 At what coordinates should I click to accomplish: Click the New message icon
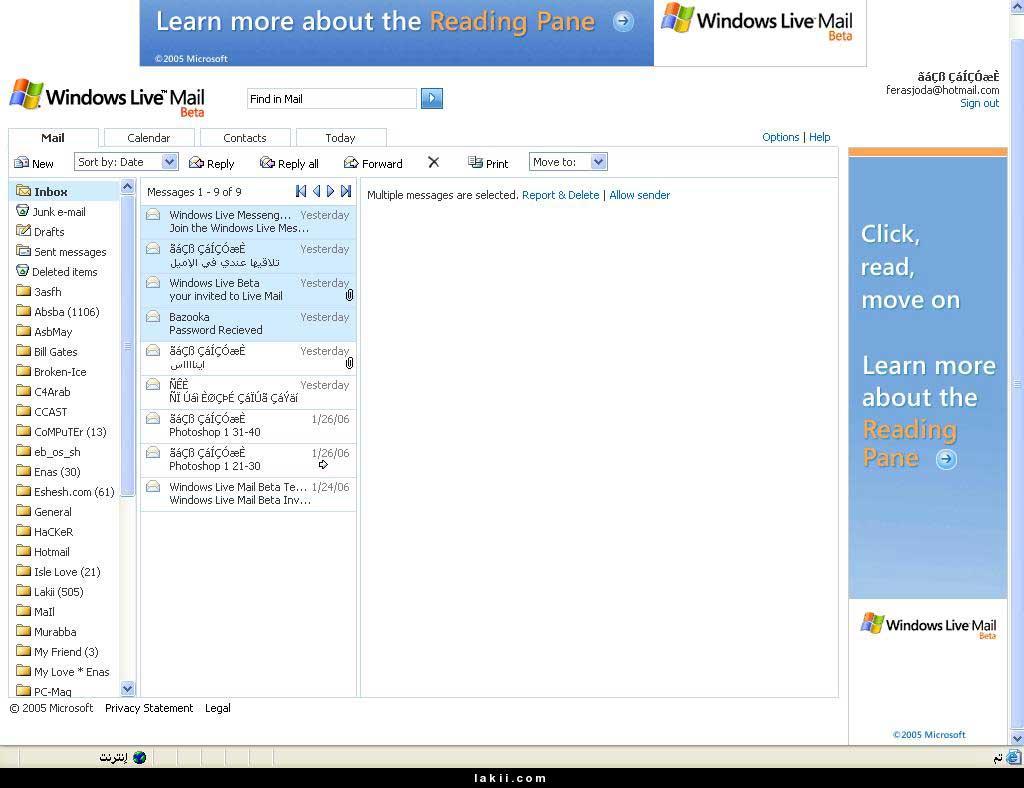(22, 163)
